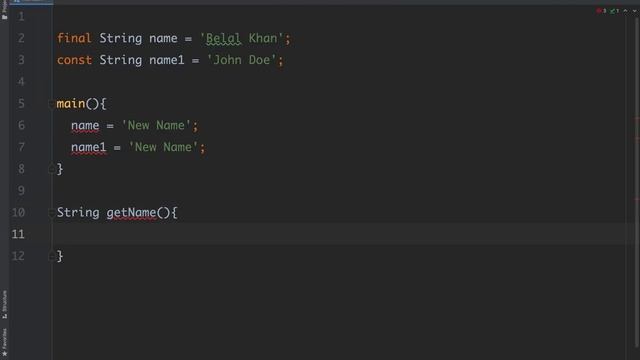Click line number 1 in gutter

point(21,17)
